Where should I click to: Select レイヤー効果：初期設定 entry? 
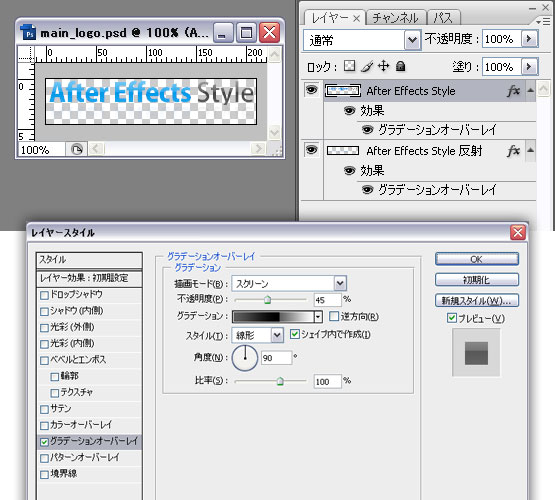(x=89, y=278)
